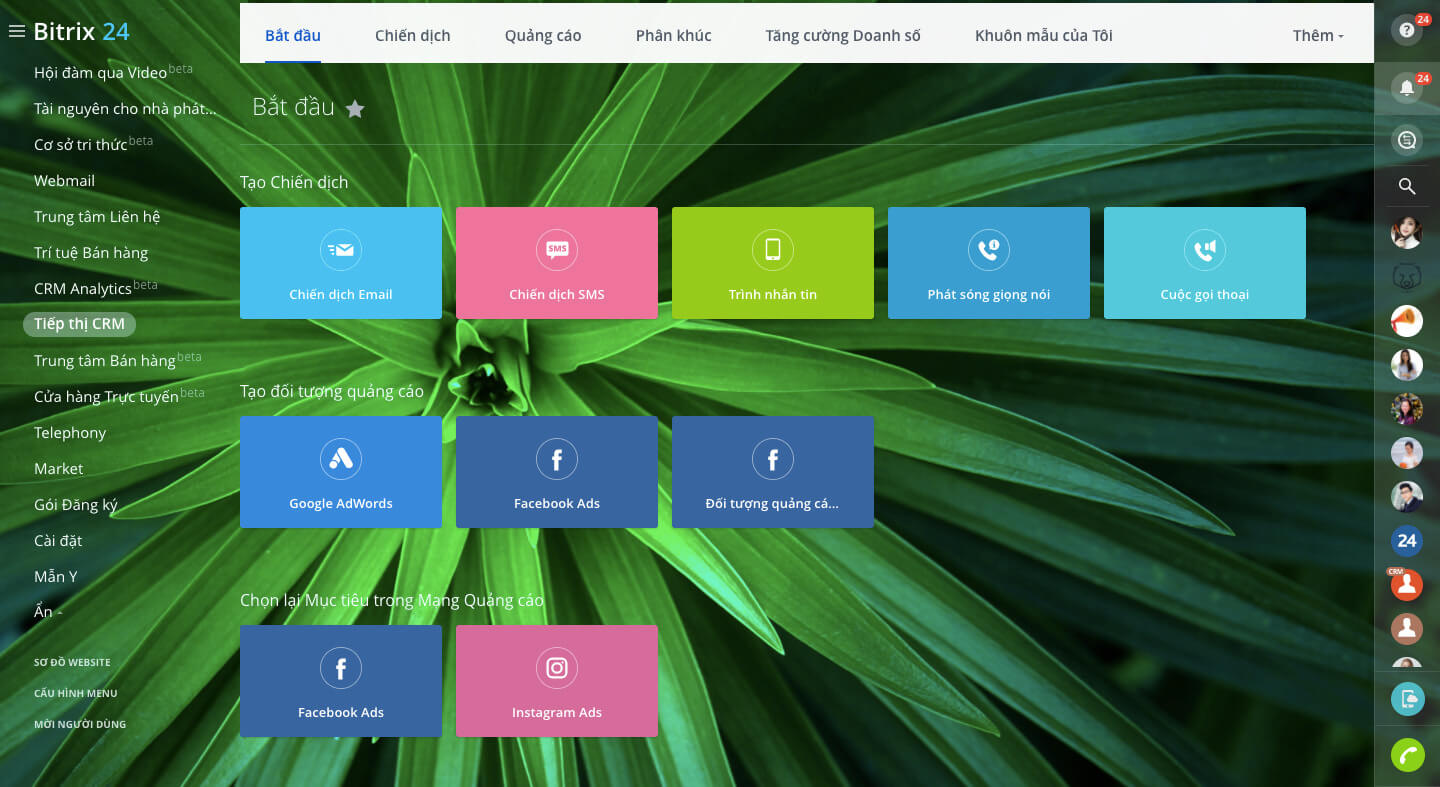Open the help question mark icon
This screenshot has height=787, width=1440.
click(x=1406, y=30)
